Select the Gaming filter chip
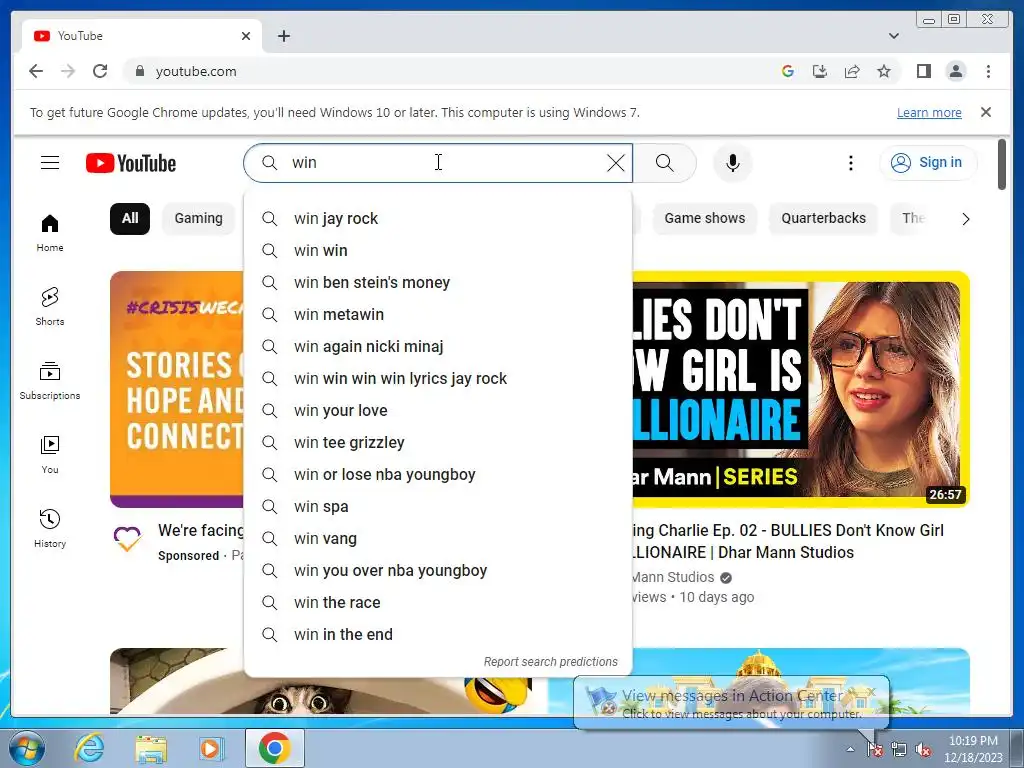1024x768 pixels. (x=199, y=219)
